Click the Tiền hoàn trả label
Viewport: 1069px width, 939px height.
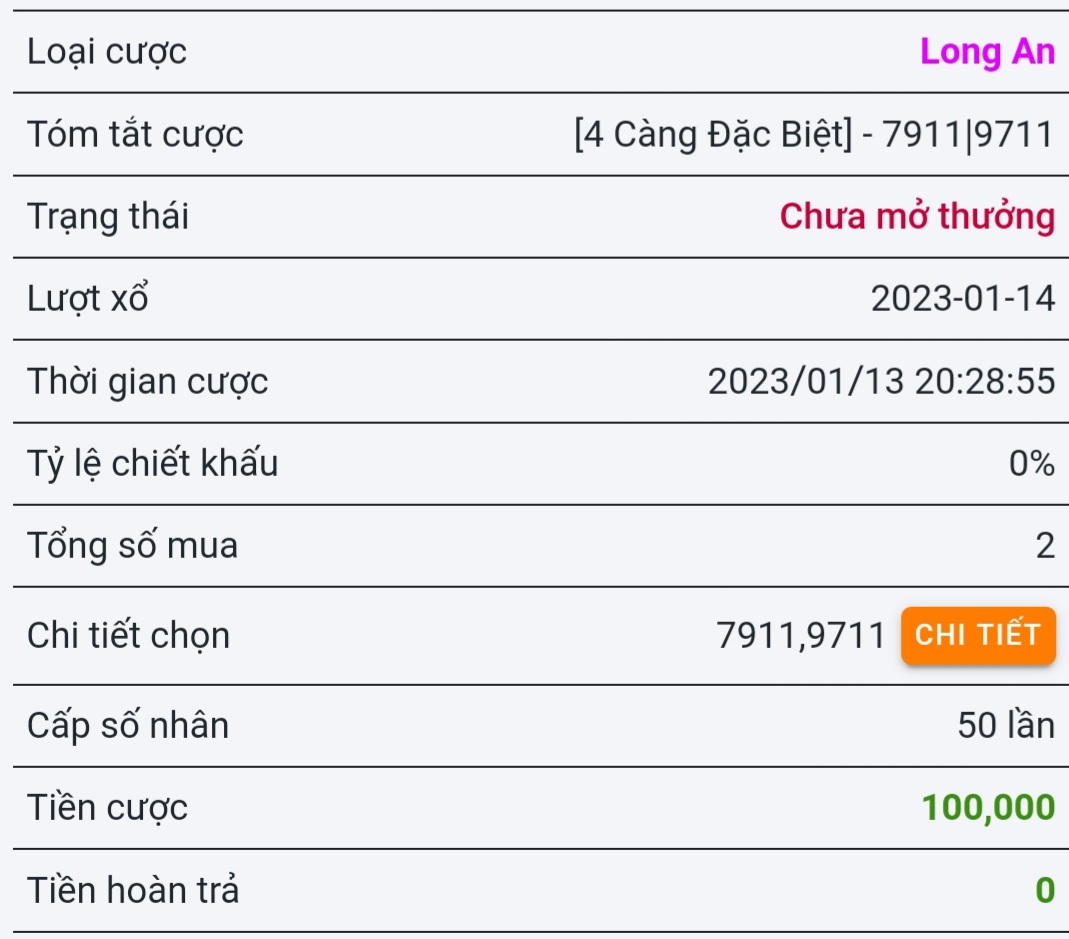tap(133, 889)
